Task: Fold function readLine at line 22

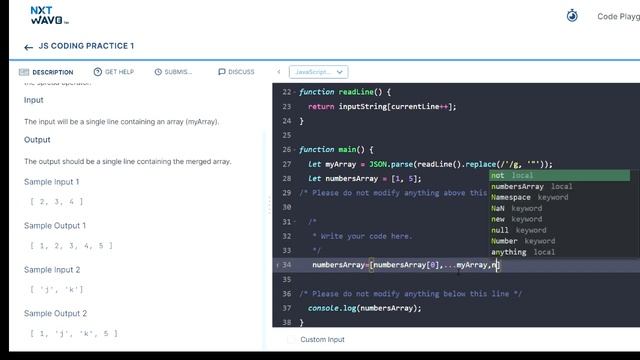Action: [x=295, y=92]
